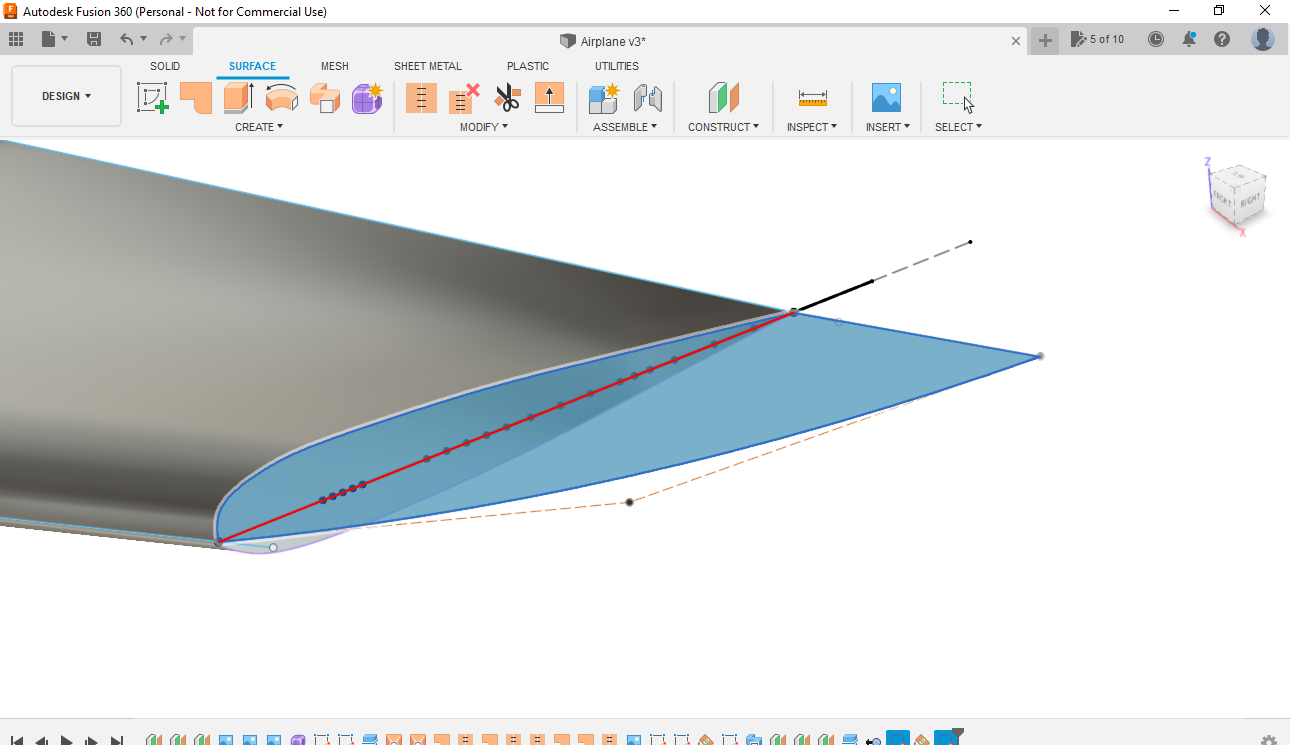Viewport: 1290px width, 745px height.
Task: Select the Untrim tool with red X
Action: [x=461, y=97]
